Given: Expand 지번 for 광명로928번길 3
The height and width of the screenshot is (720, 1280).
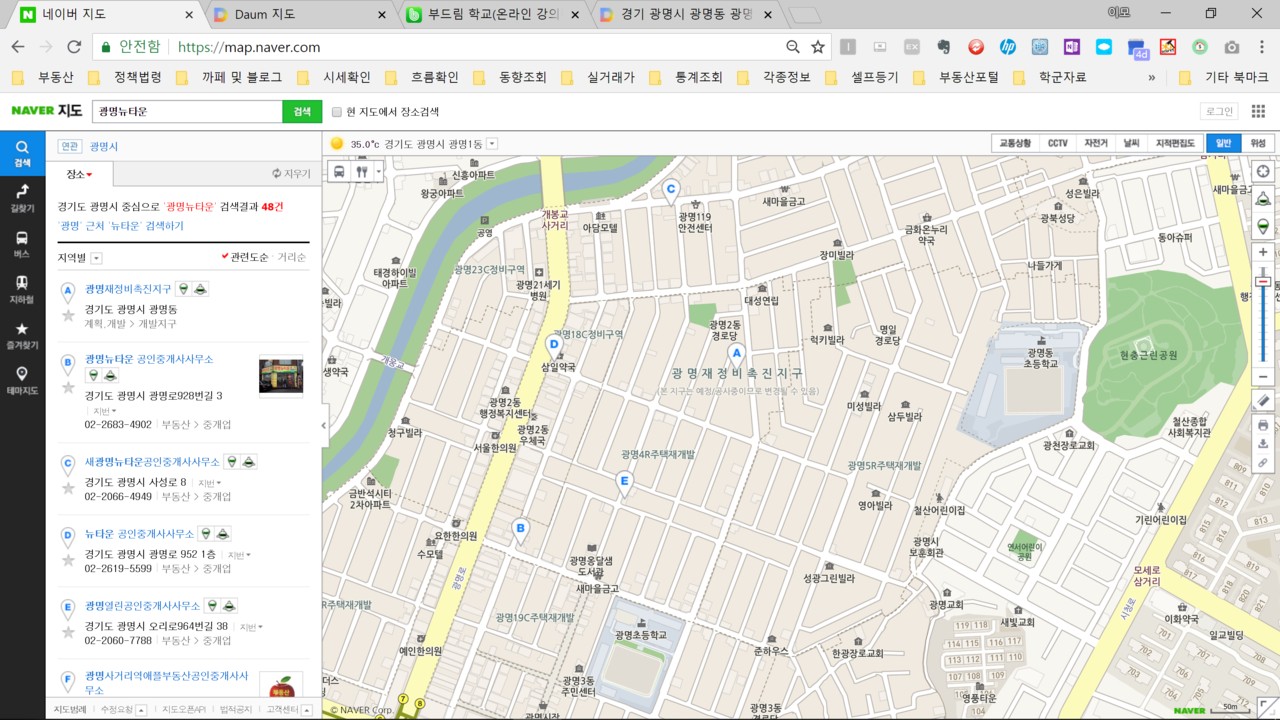Looking at the screenshot, I should click(x=104, y=411).
